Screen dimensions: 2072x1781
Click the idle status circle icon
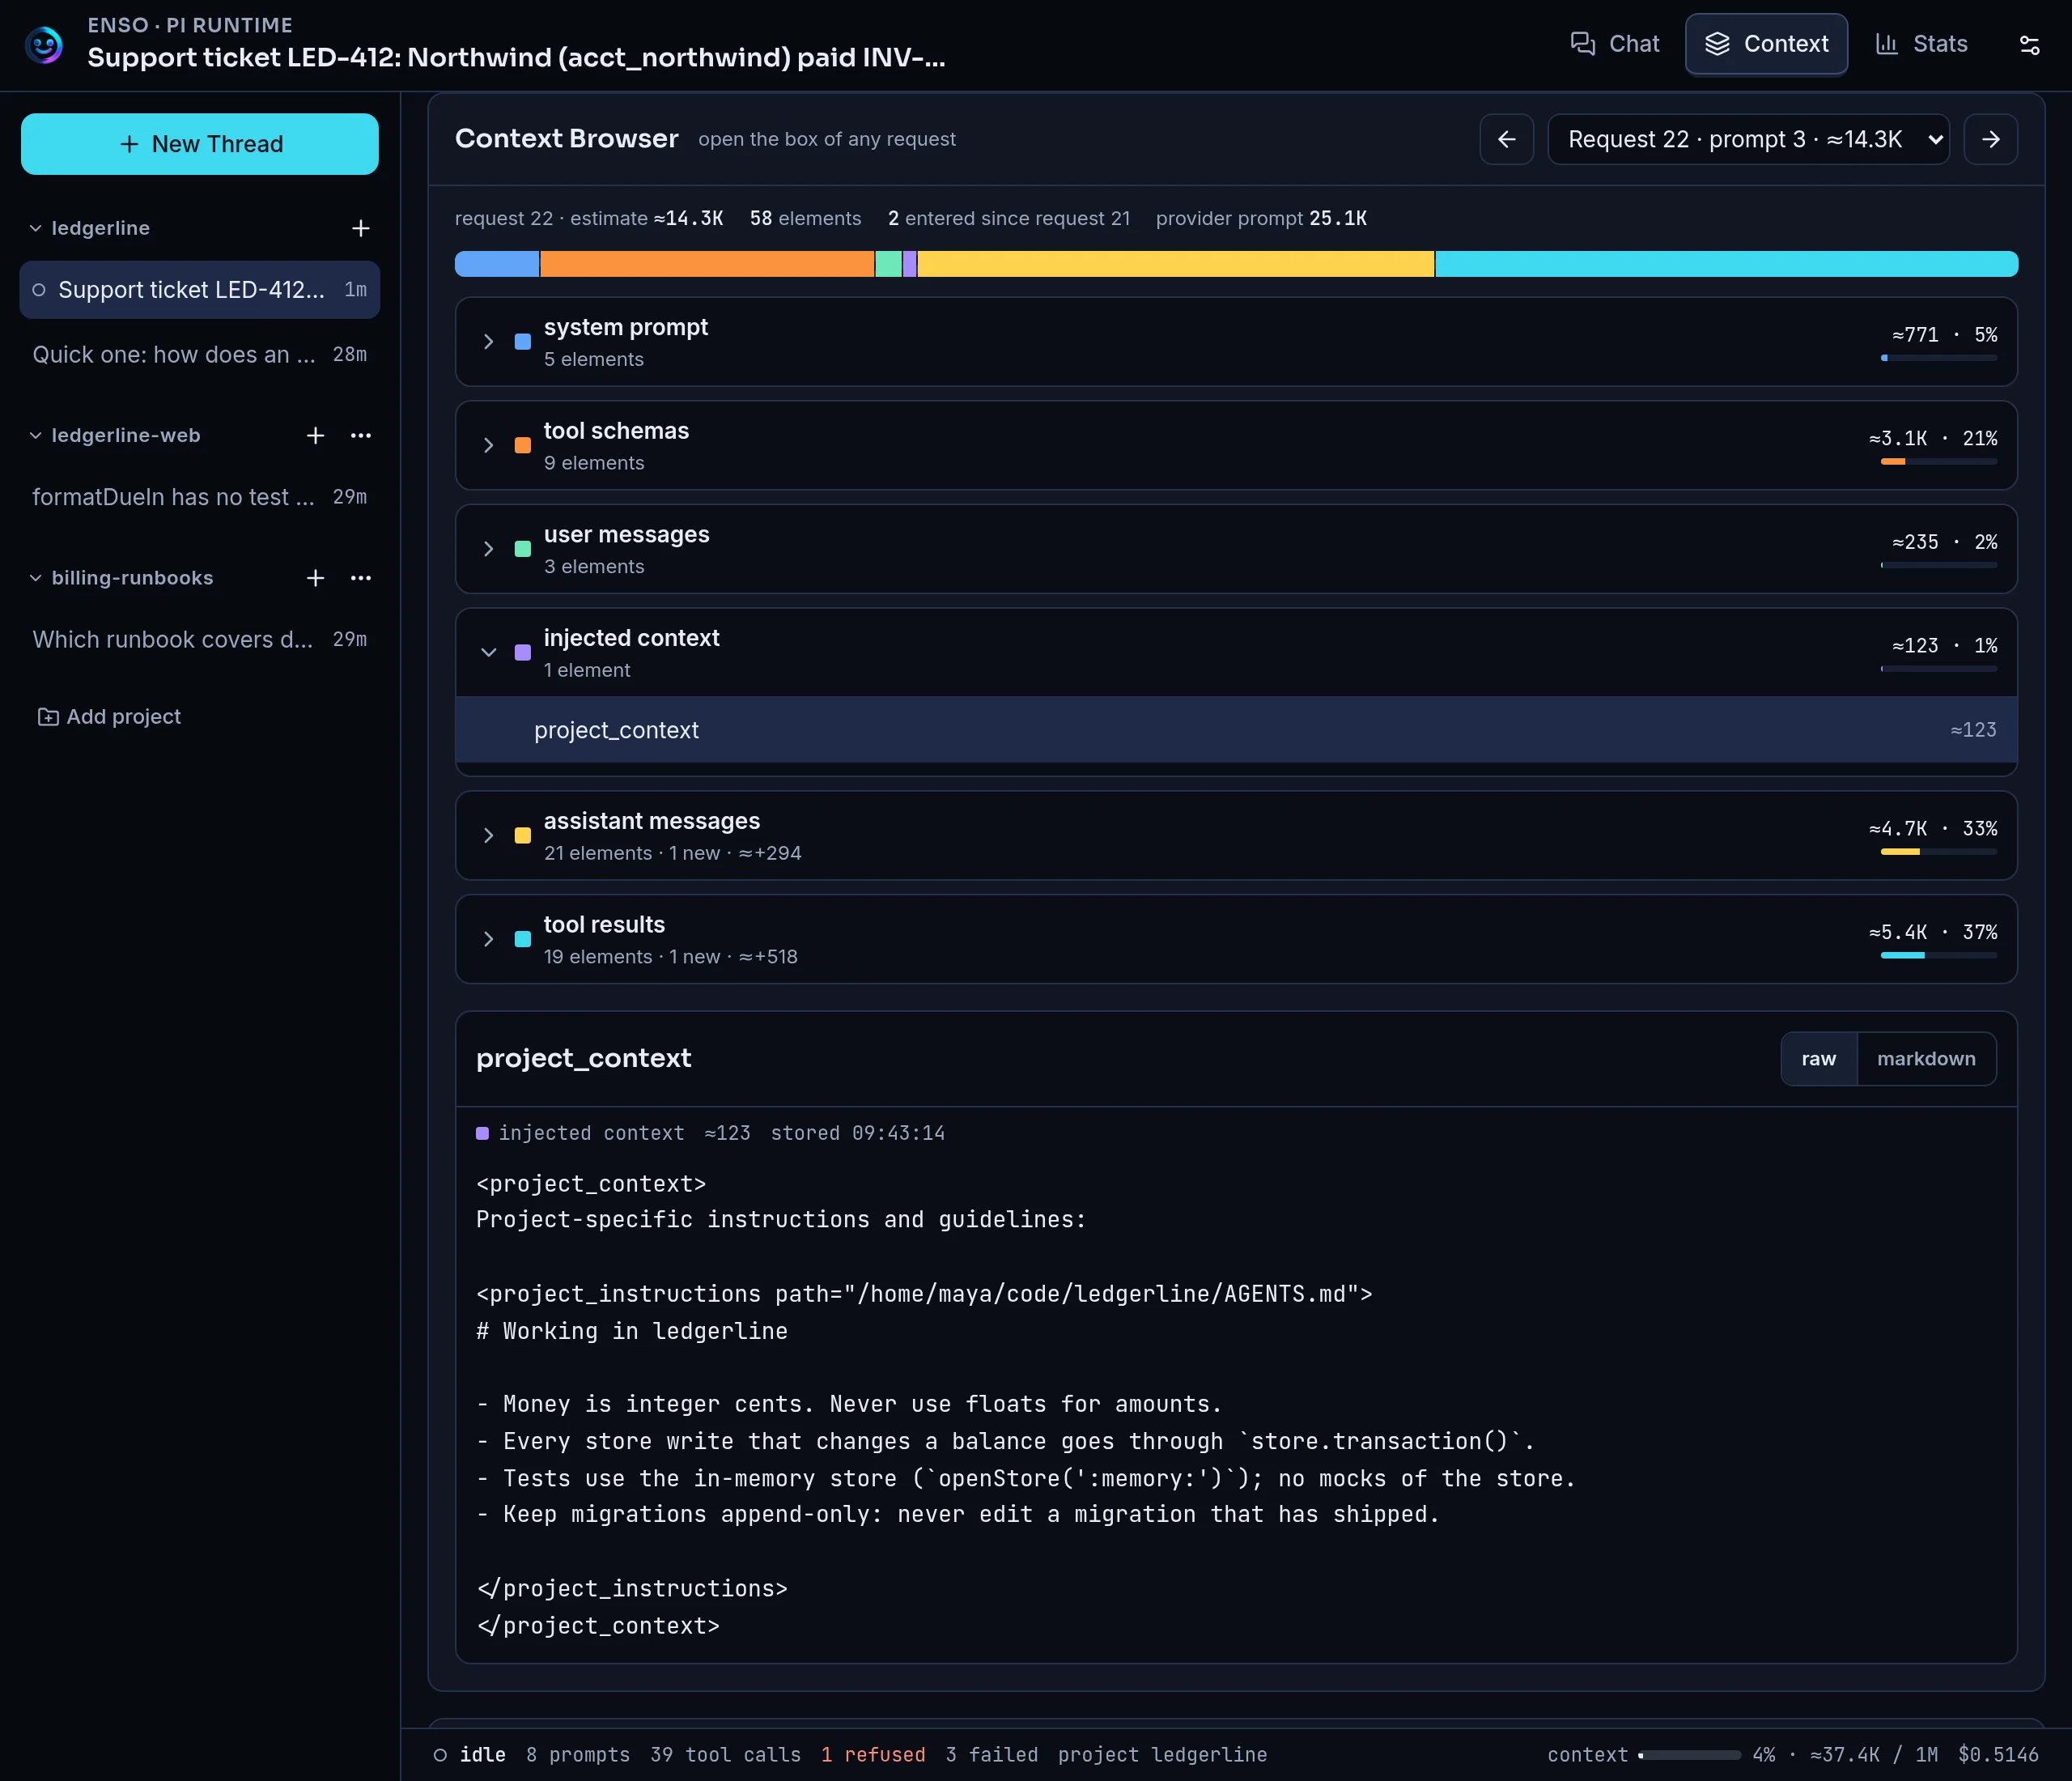click(440, 1755)
